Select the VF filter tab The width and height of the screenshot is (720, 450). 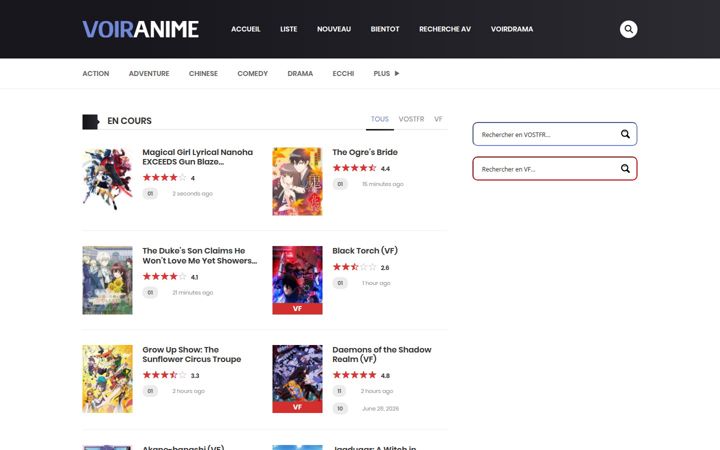[438, 119]
